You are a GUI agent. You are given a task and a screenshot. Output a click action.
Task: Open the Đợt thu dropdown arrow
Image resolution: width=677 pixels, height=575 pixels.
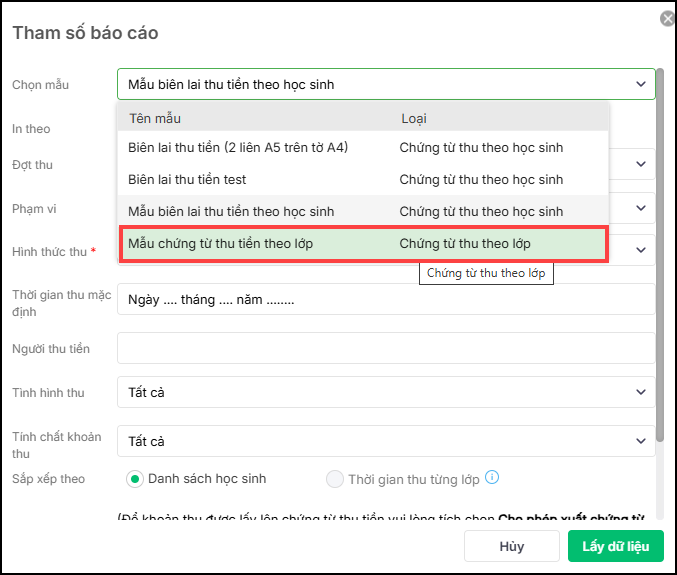click(641, 163)
